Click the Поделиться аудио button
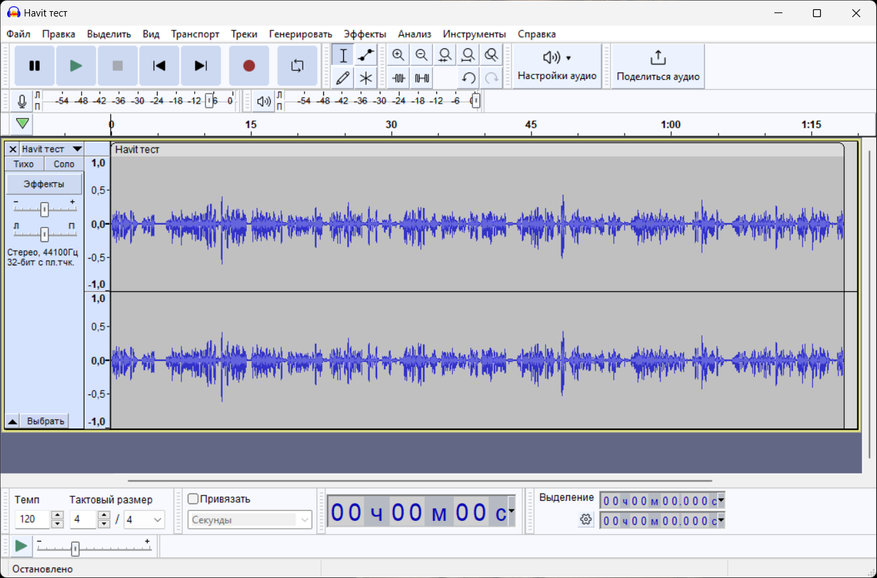Viewport: 877px width, 578px height. (x=658, y=66)
